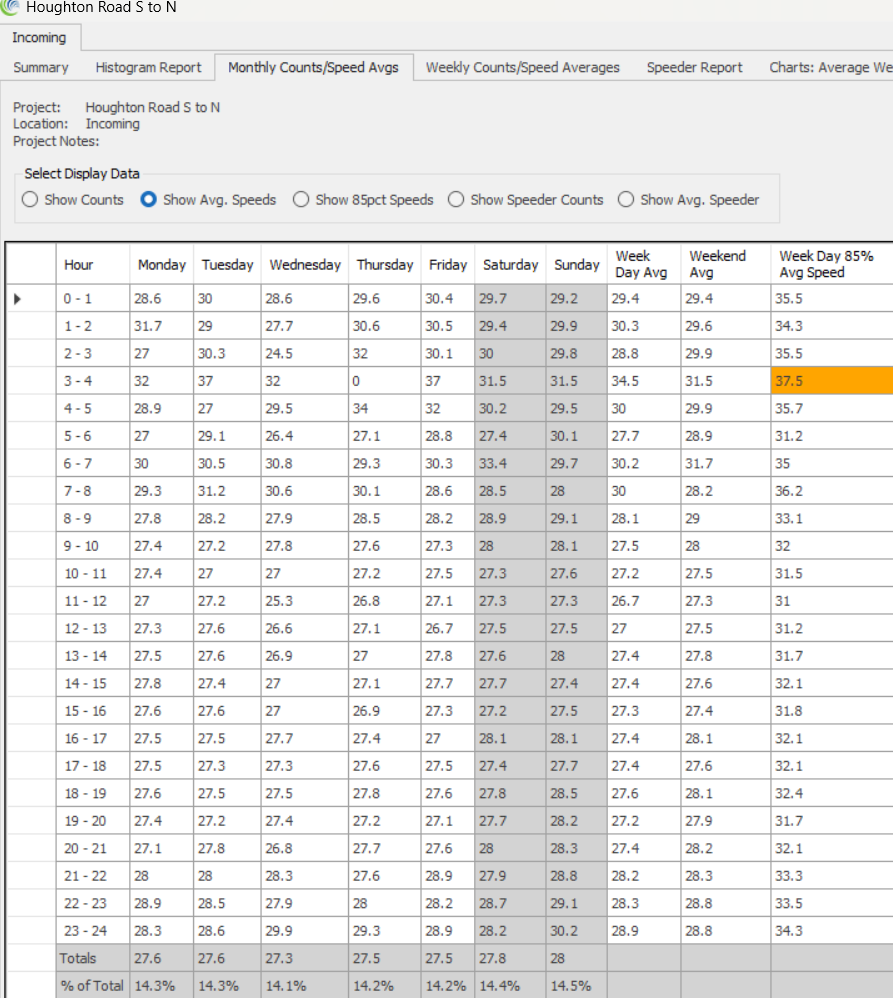The image size is (893, 998).
Task: Select the Incoming top-level tab
Action: pos(39,38)
